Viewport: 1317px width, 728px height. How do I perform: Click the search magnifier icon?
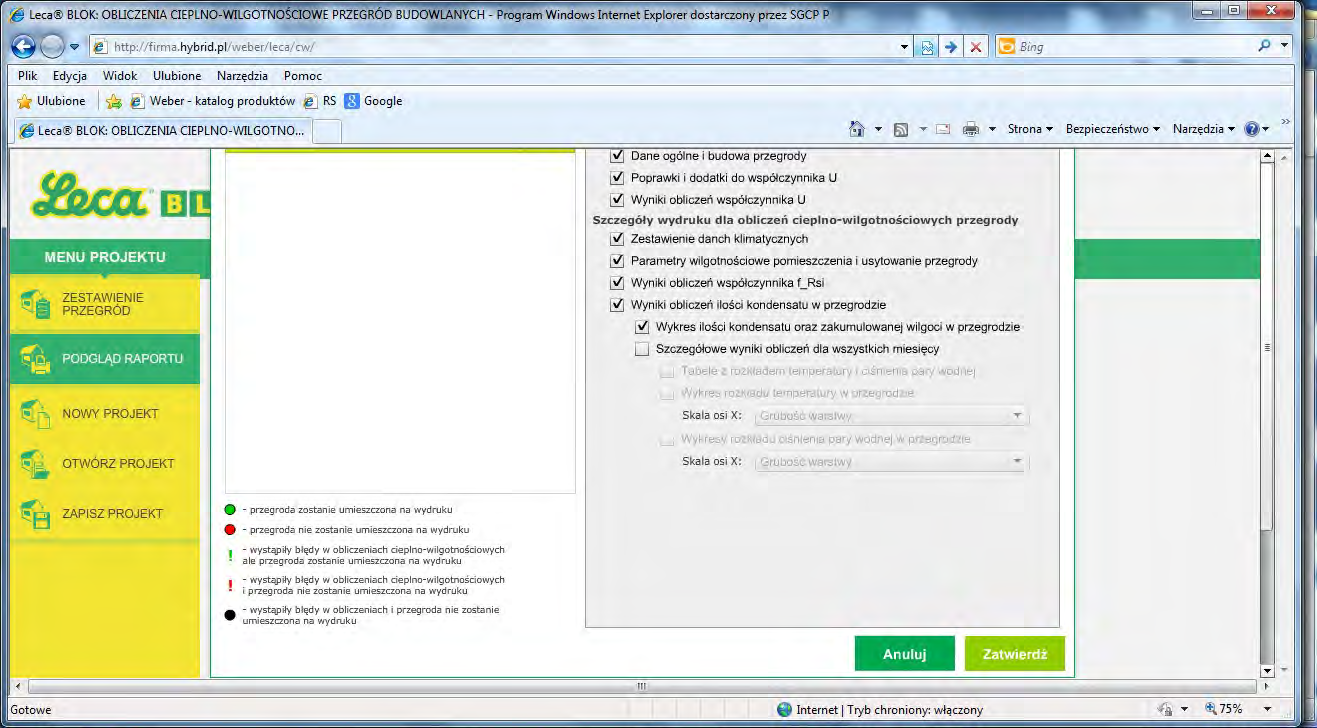(x=1265, y=46)
